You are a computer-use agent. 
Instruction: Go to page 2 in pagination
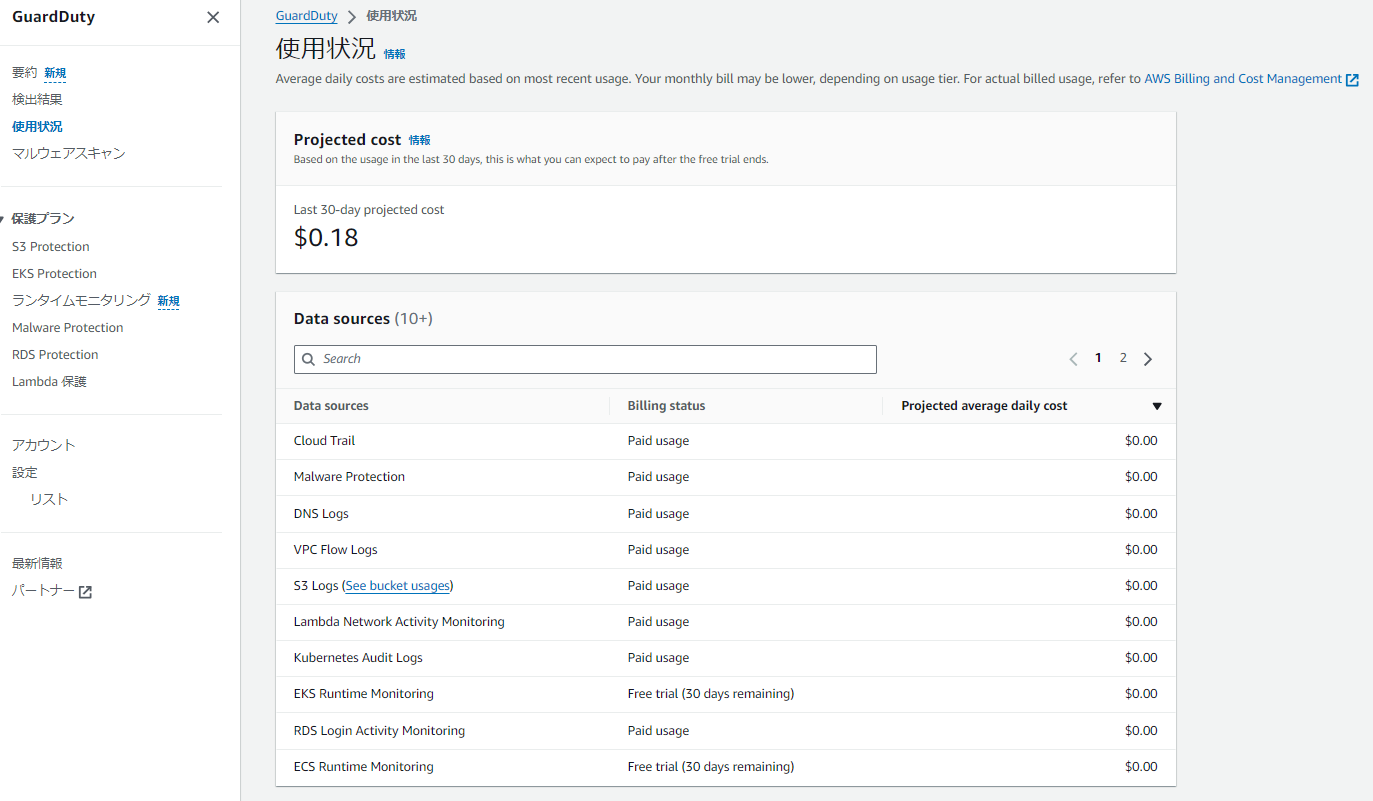(x=1123, y=358)
